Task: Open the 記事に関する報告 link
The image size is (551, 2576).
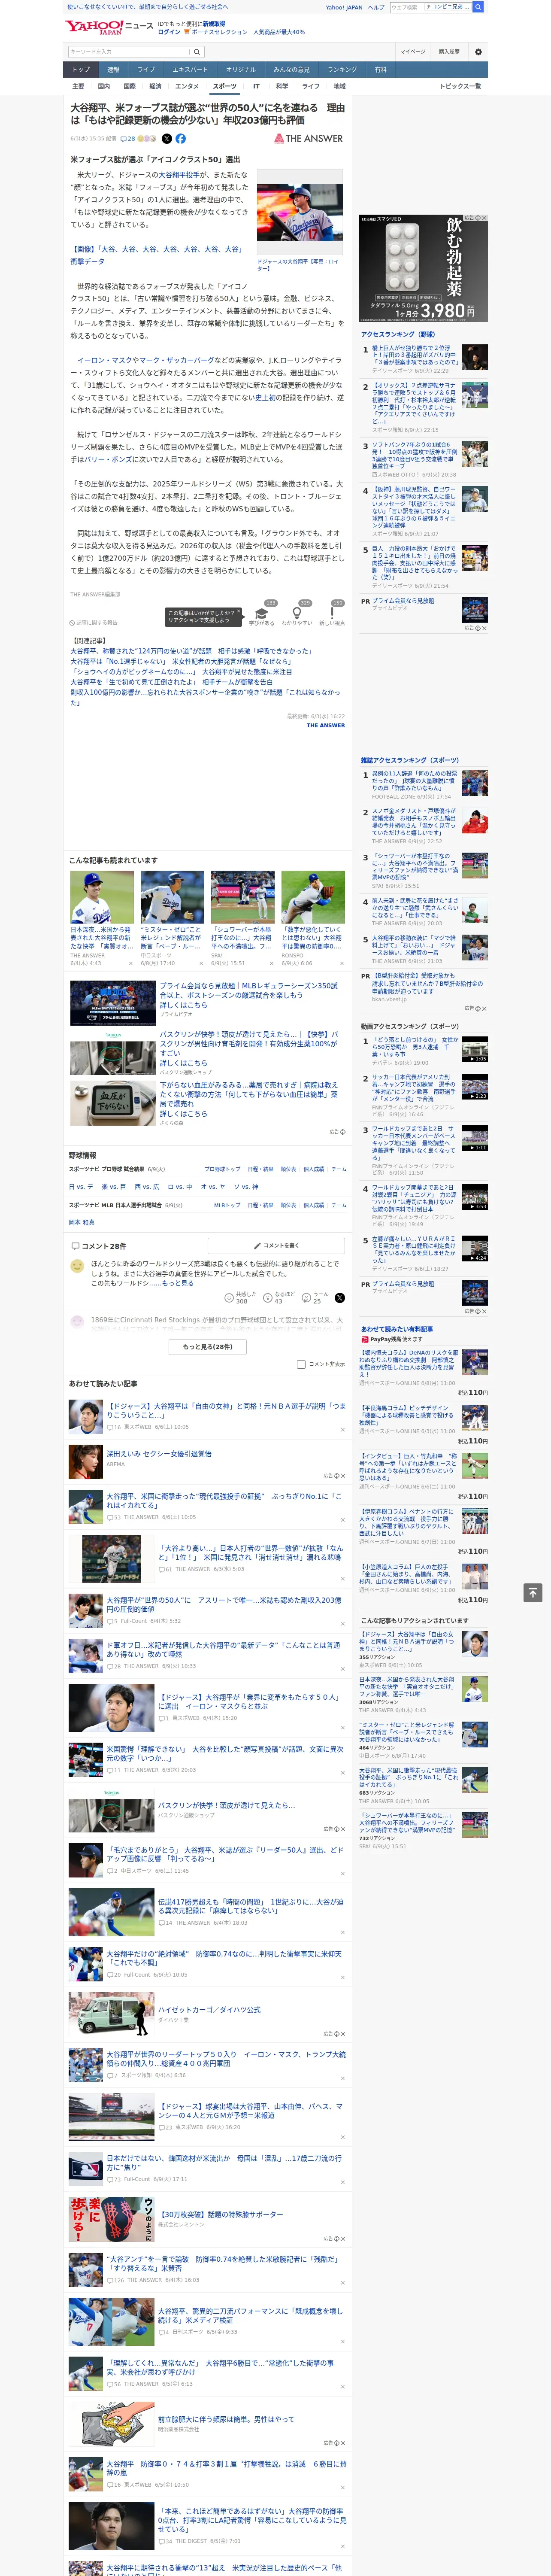Action: tap(94, 623)
